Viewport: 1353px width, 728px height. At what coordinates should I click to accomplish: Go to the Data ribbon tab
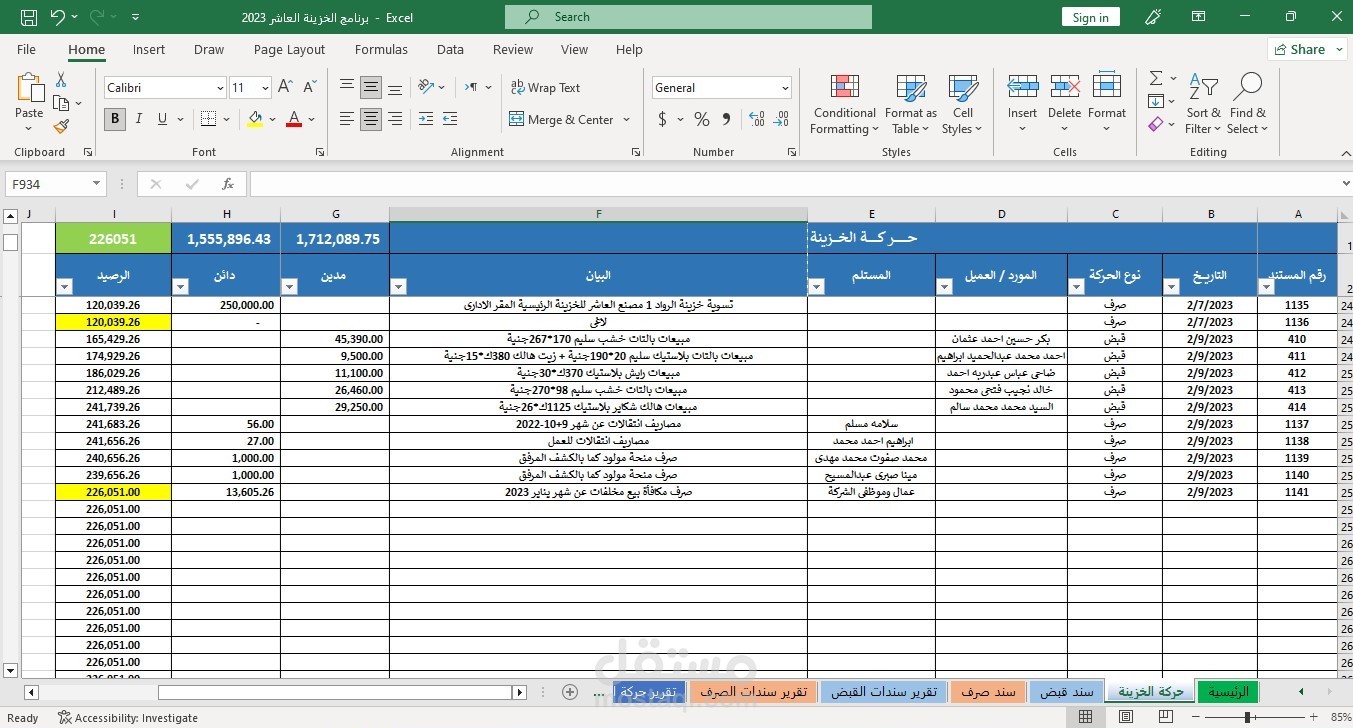[x=450, y=50]
